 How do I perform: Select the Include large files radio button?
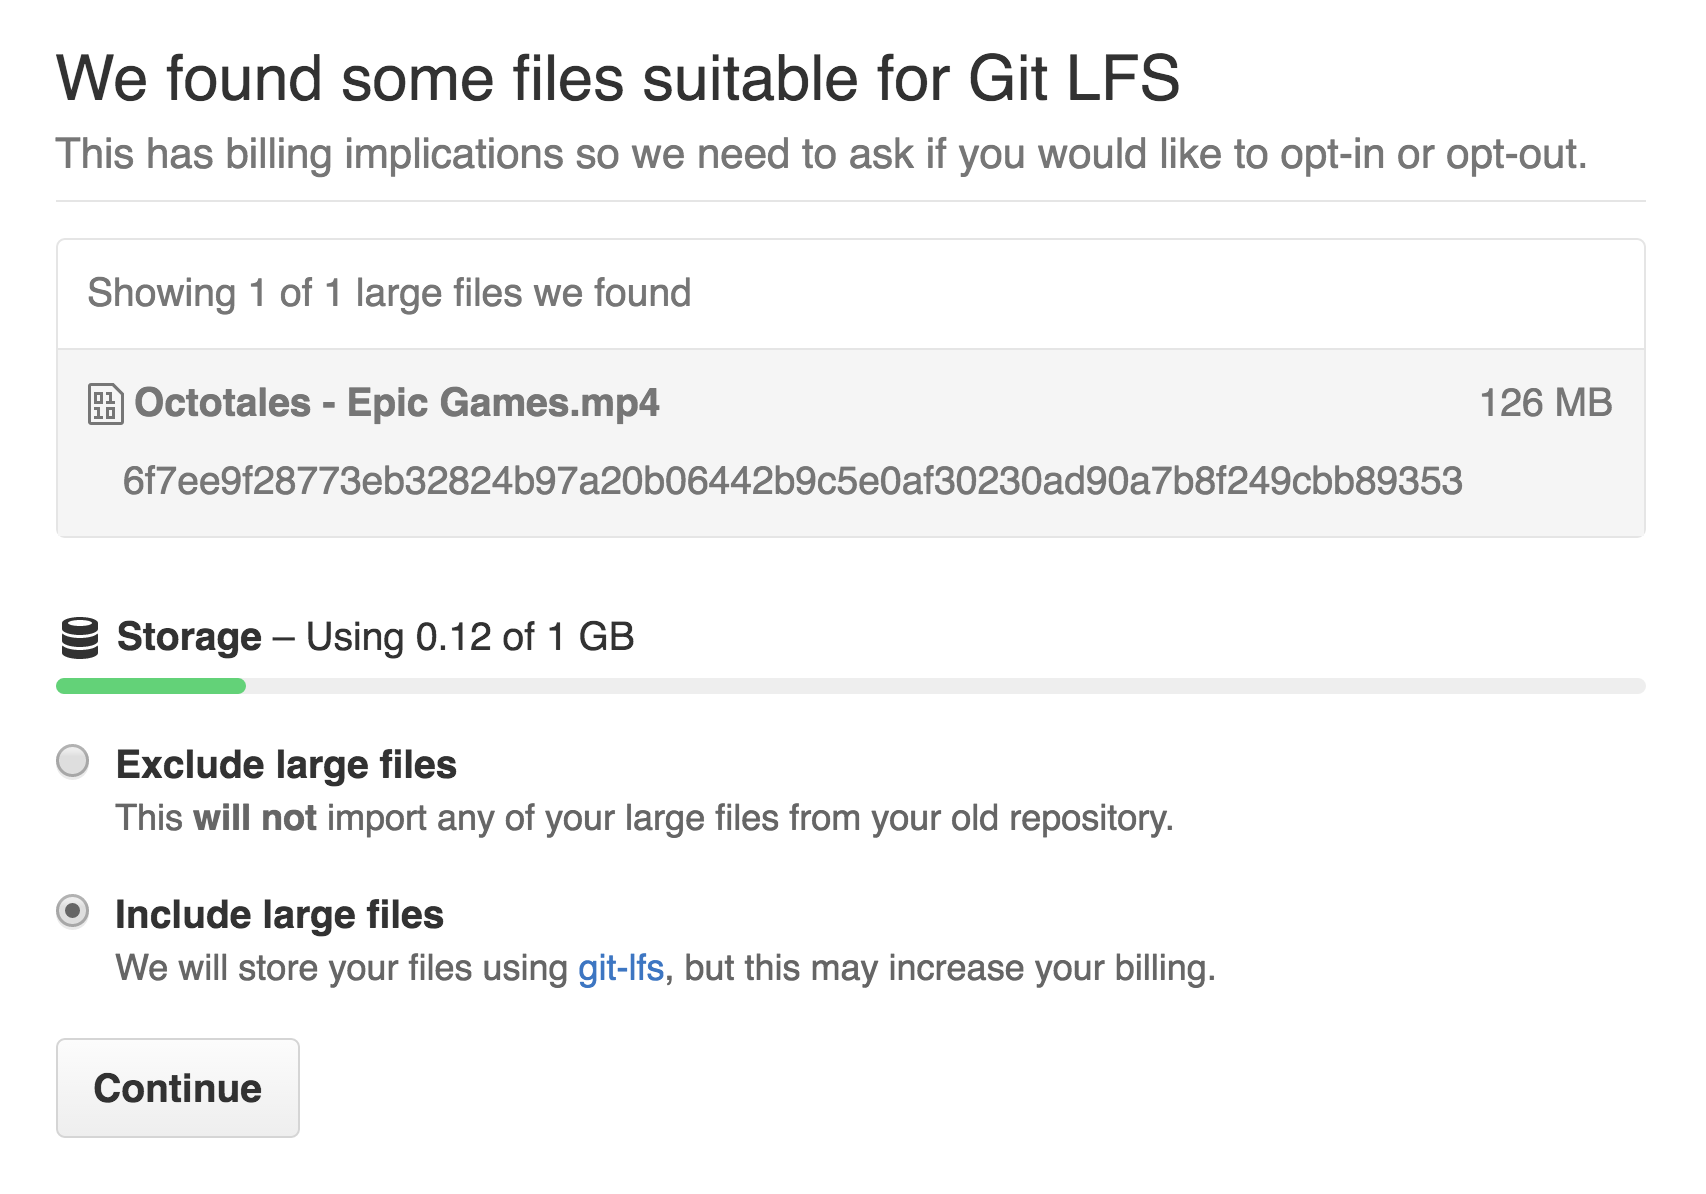tap(73, 912)
